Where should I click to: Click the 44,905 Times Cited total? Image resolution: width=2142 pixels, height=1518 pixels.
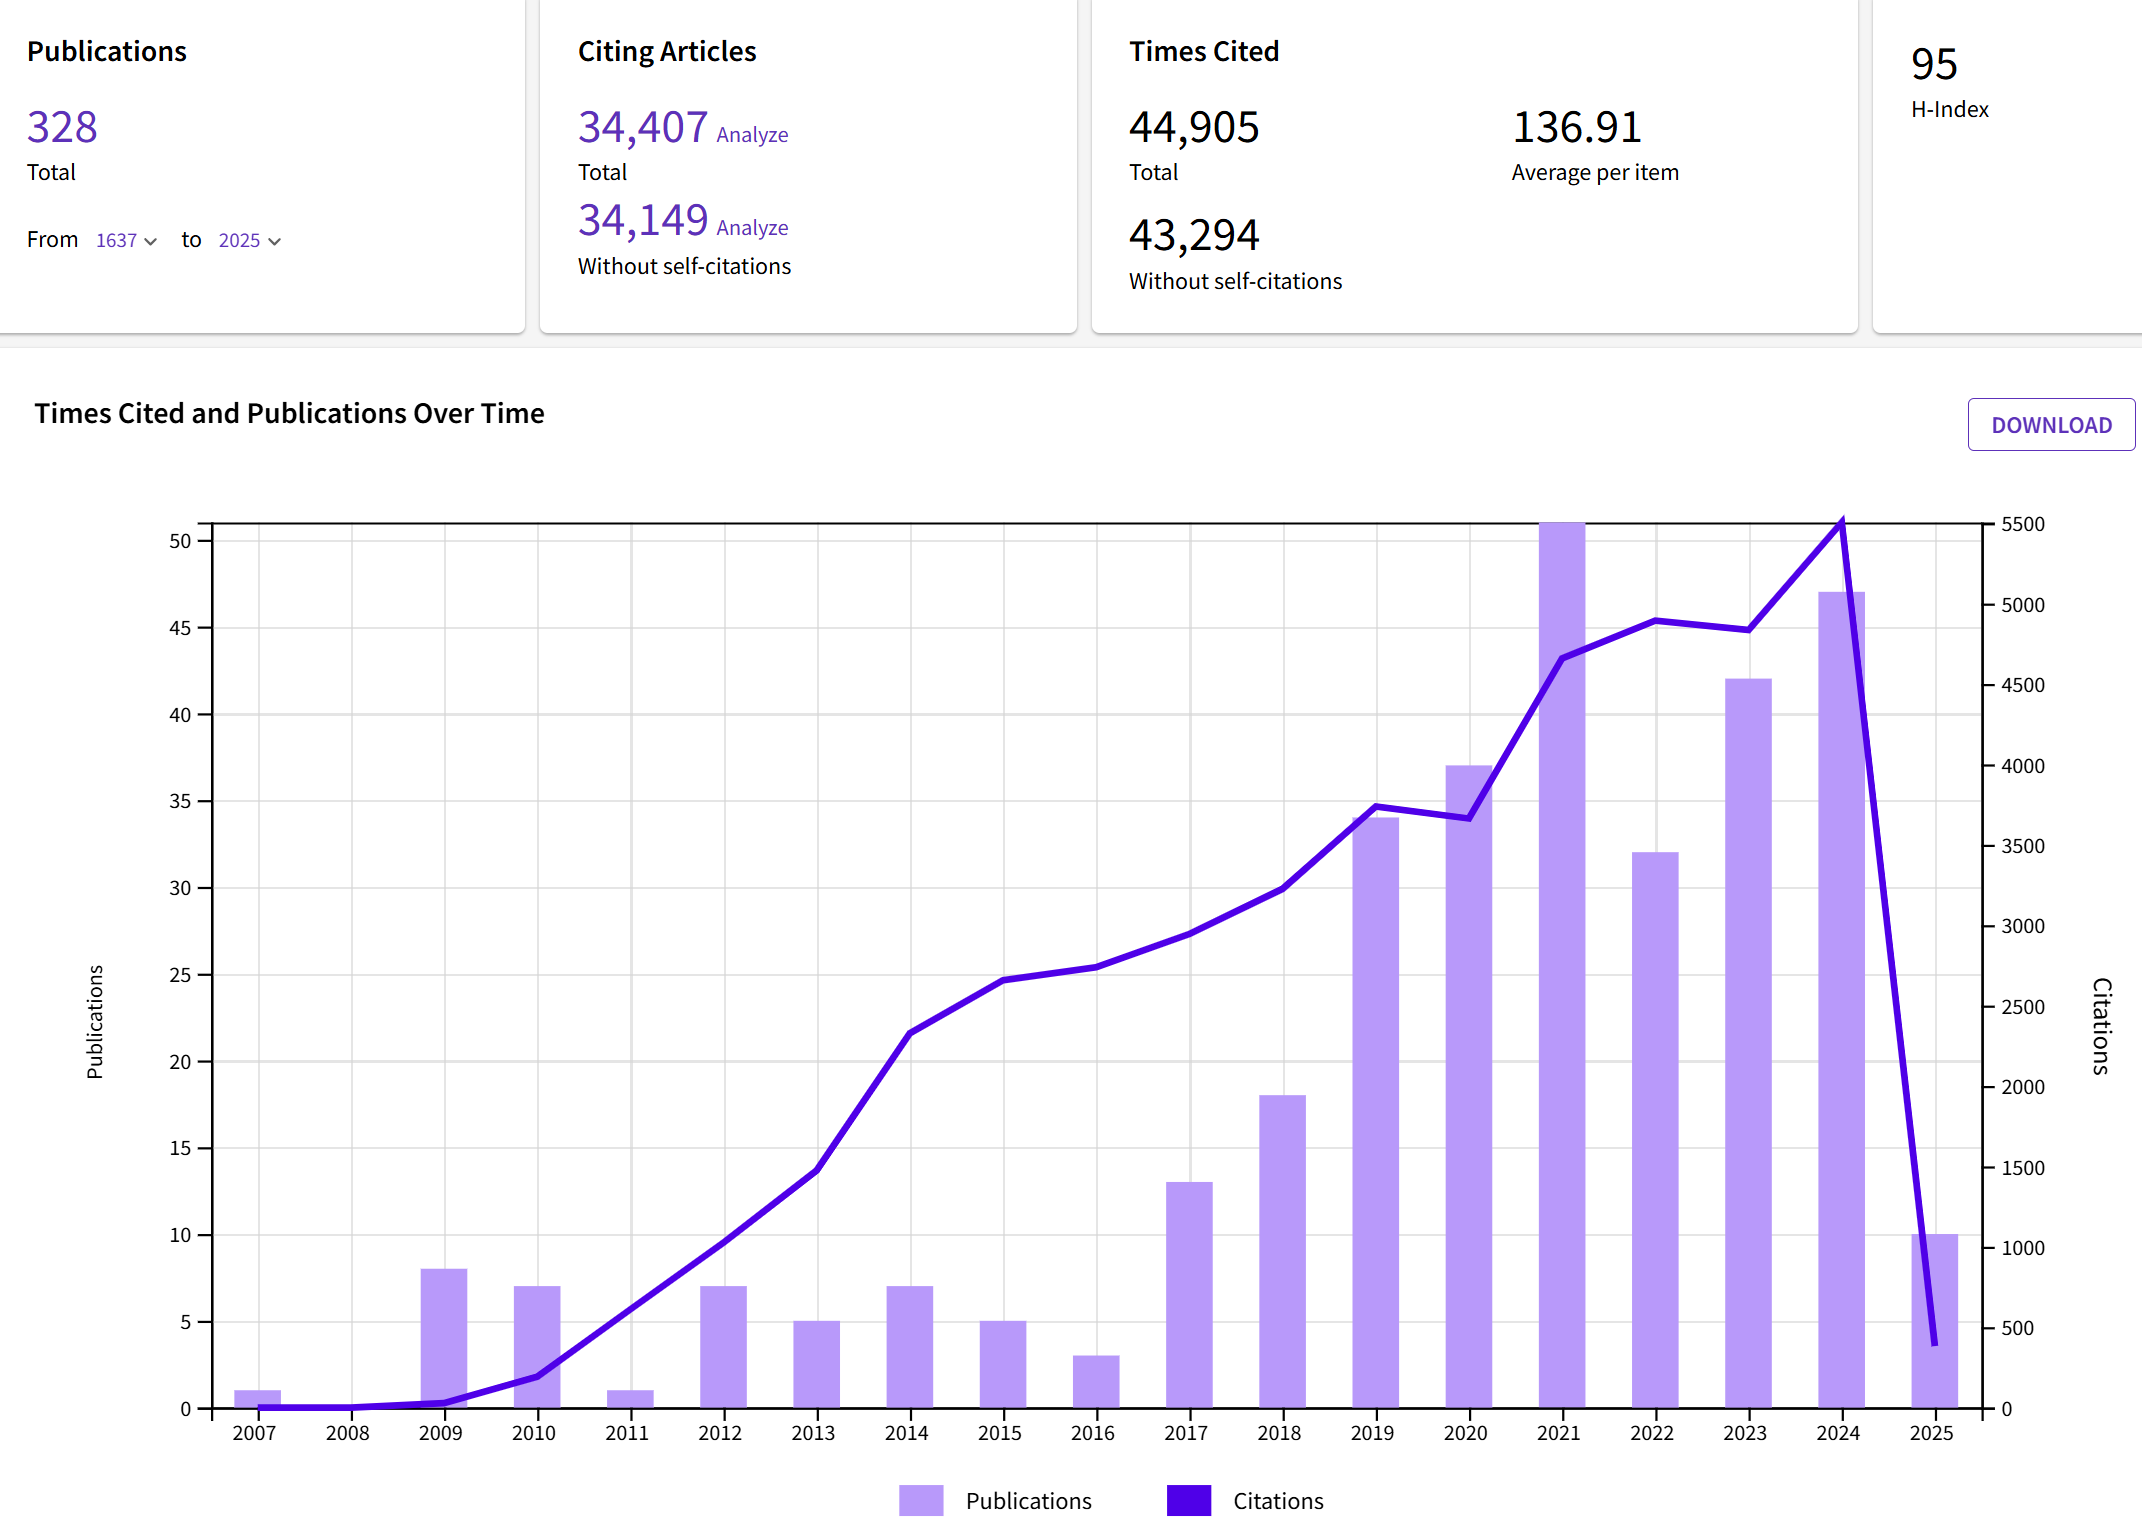tap(1194, 127)
